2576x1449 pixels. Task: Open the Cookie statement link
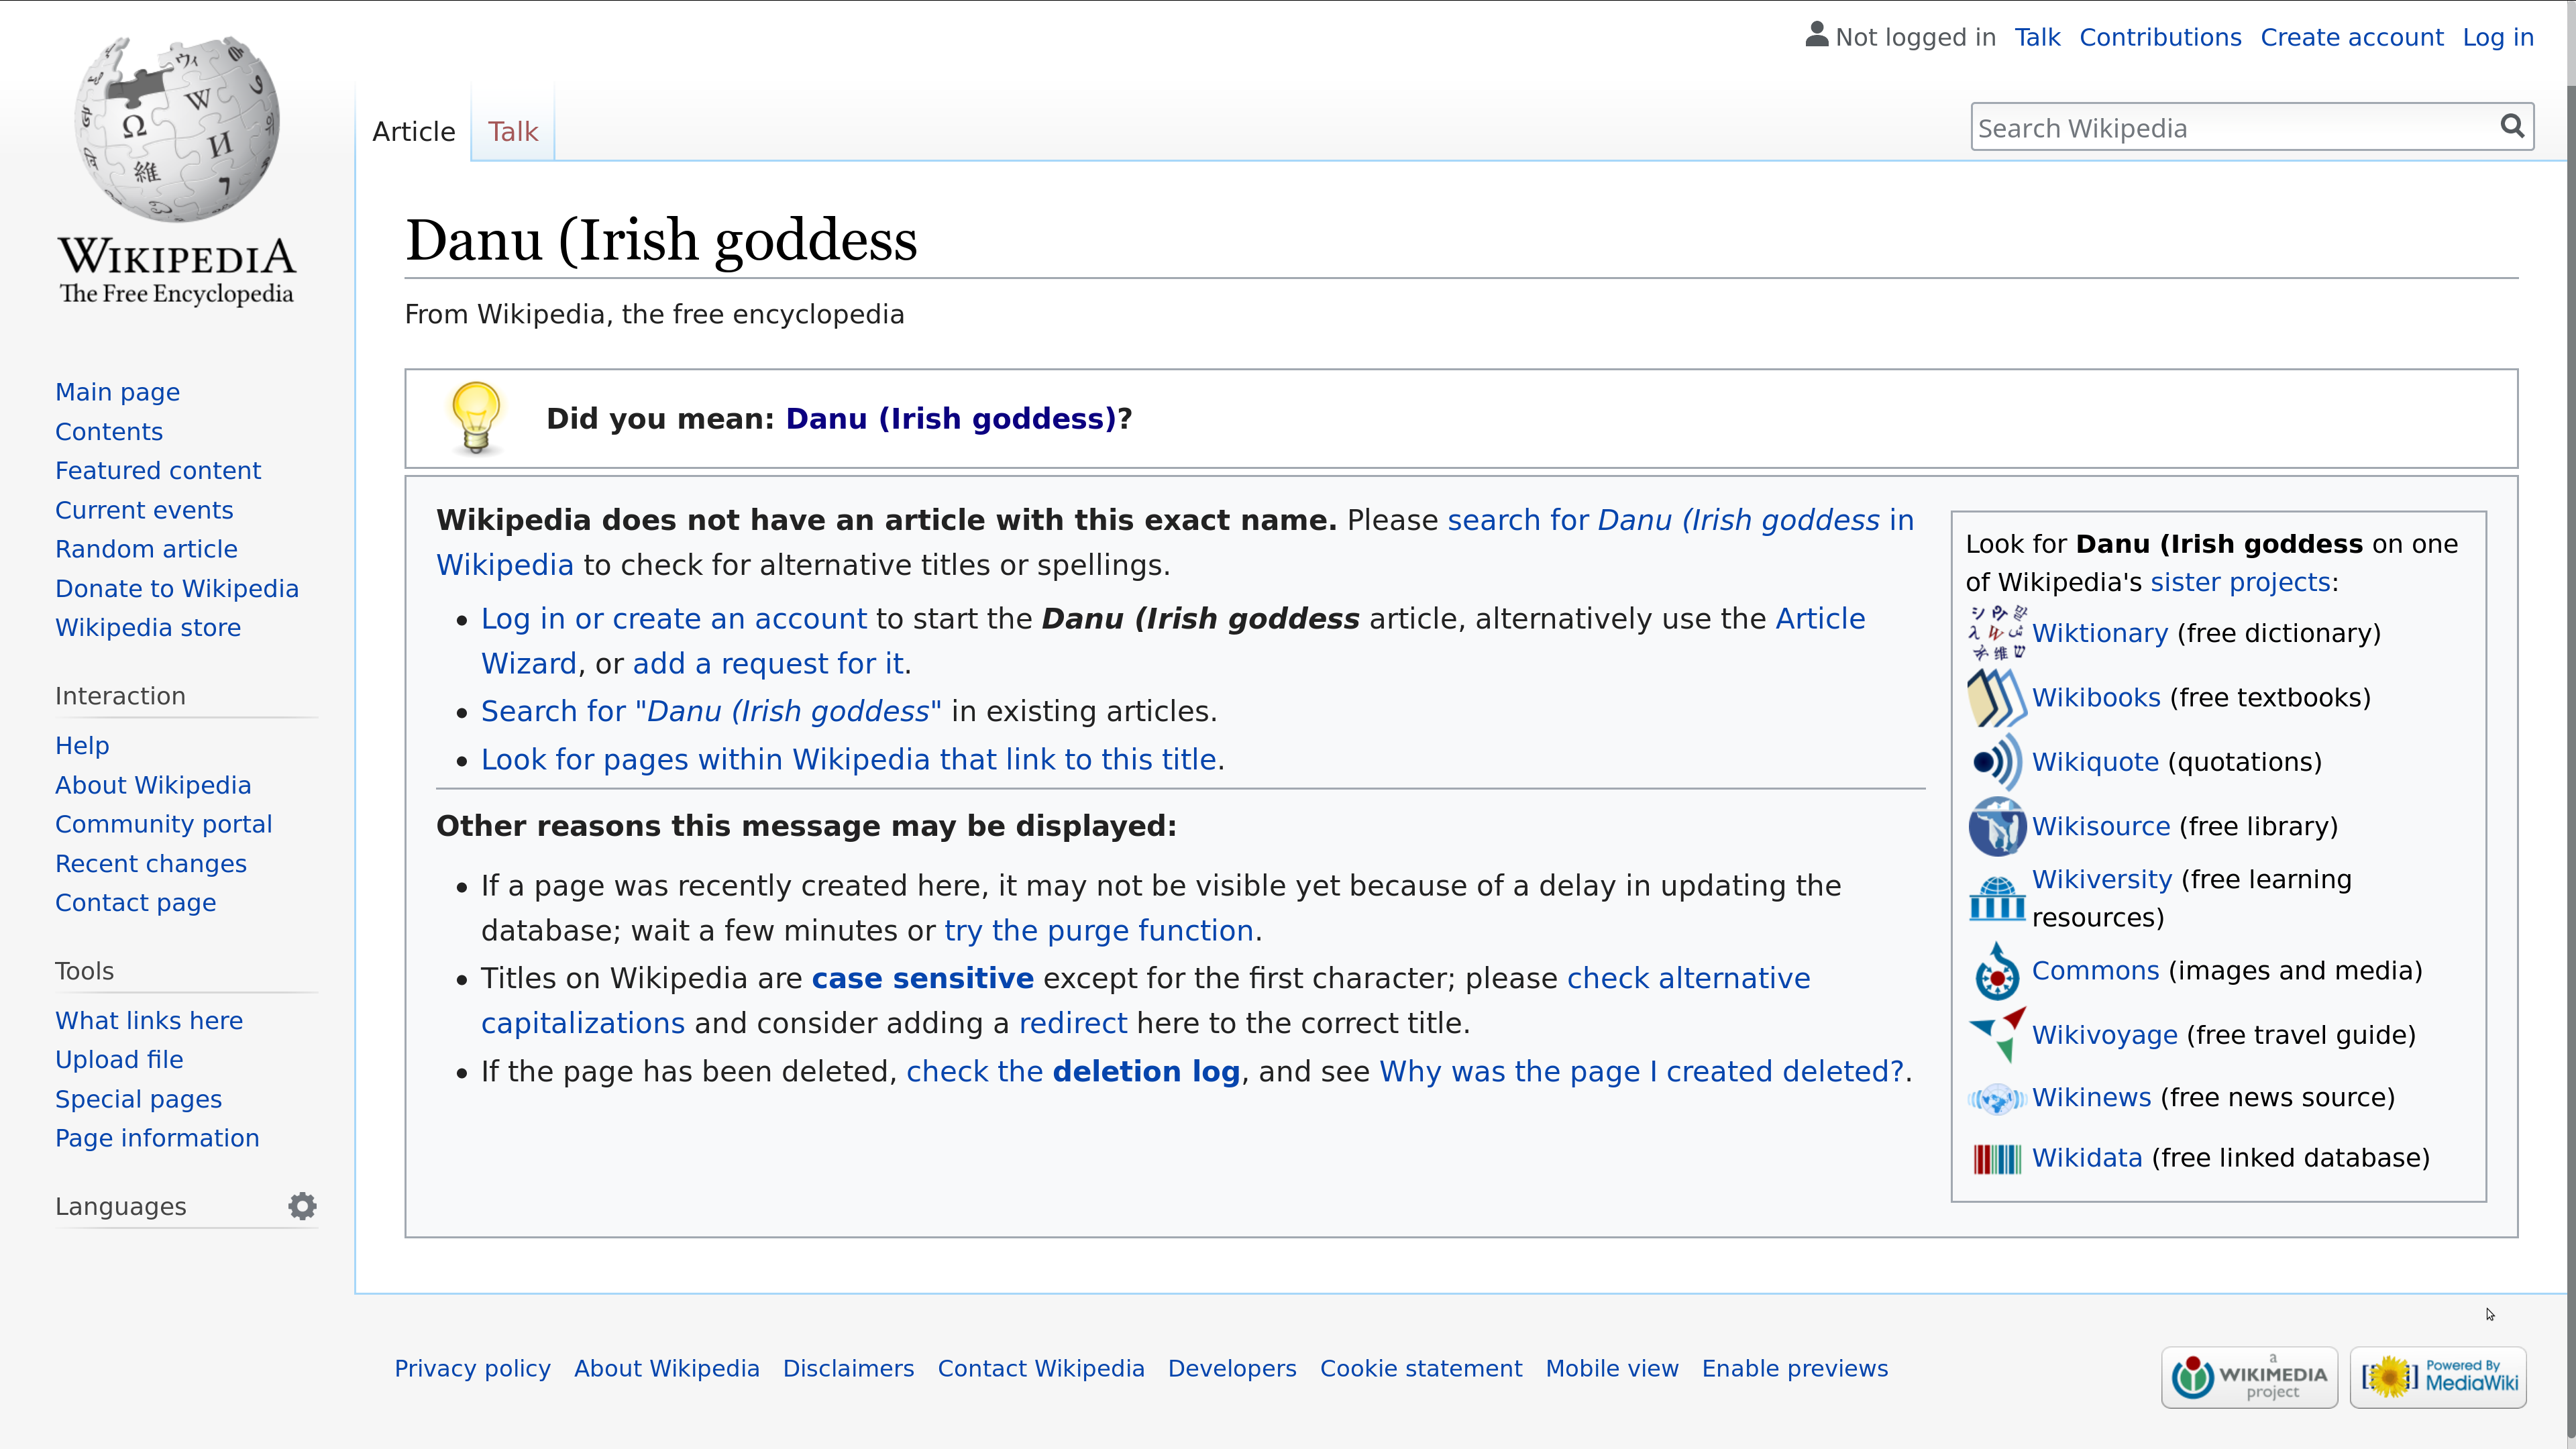click(x=1421, y=1368)
